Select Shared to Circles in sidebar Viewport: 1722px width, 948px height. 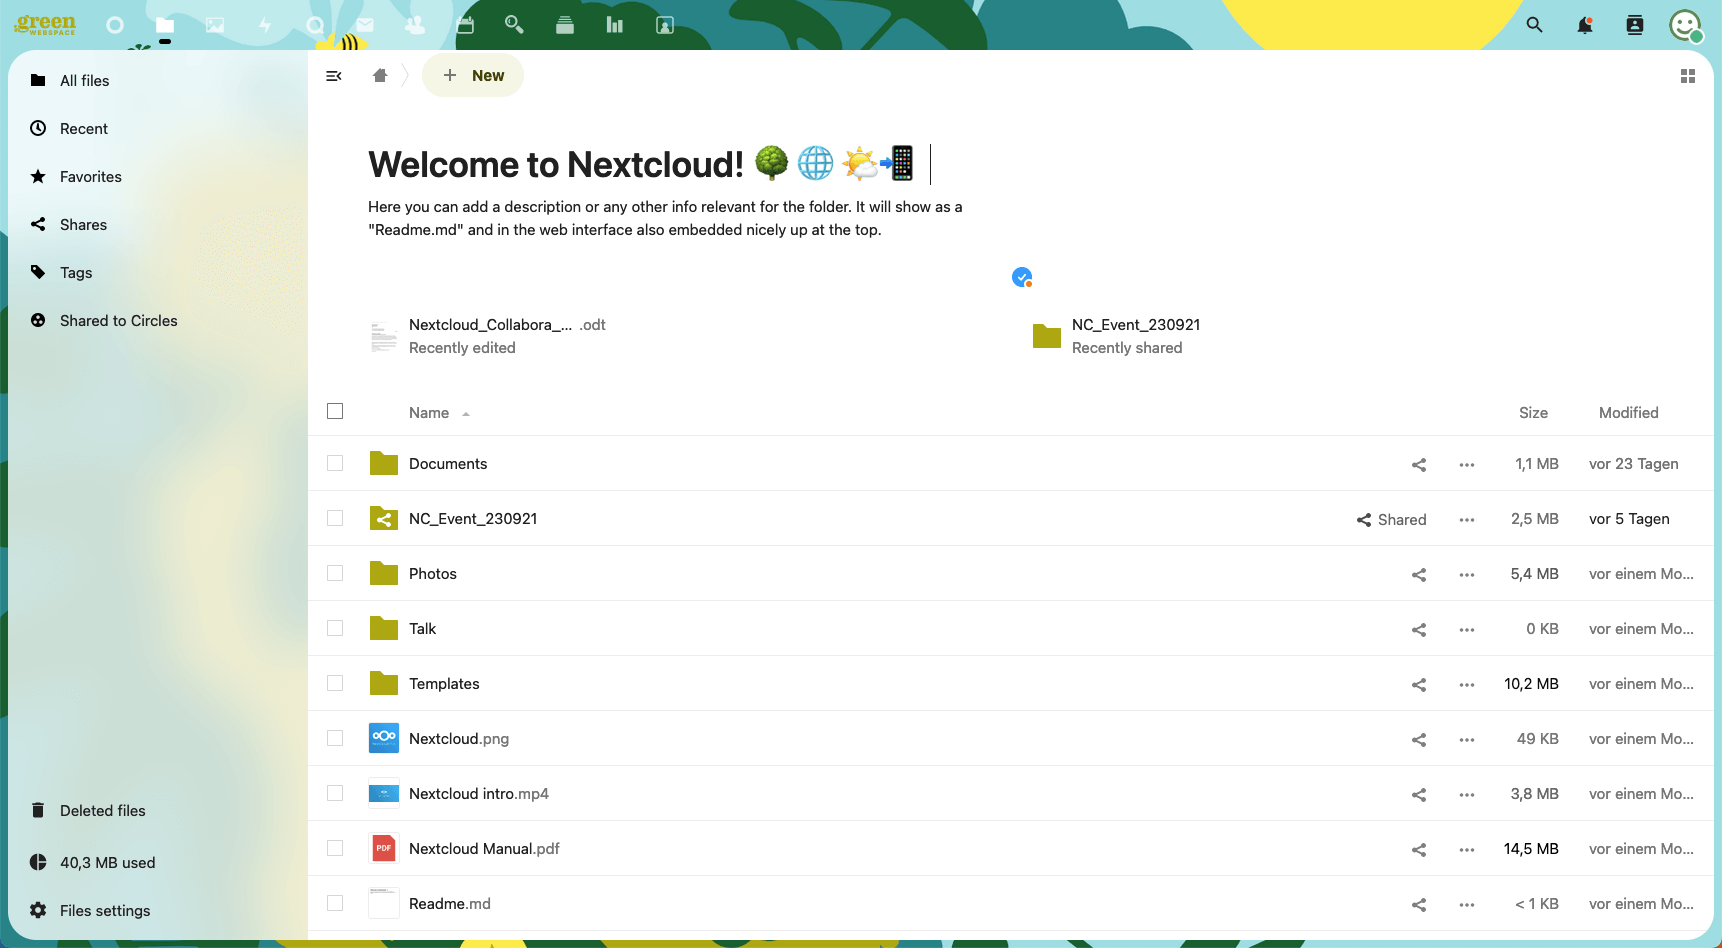pos(158,321)
